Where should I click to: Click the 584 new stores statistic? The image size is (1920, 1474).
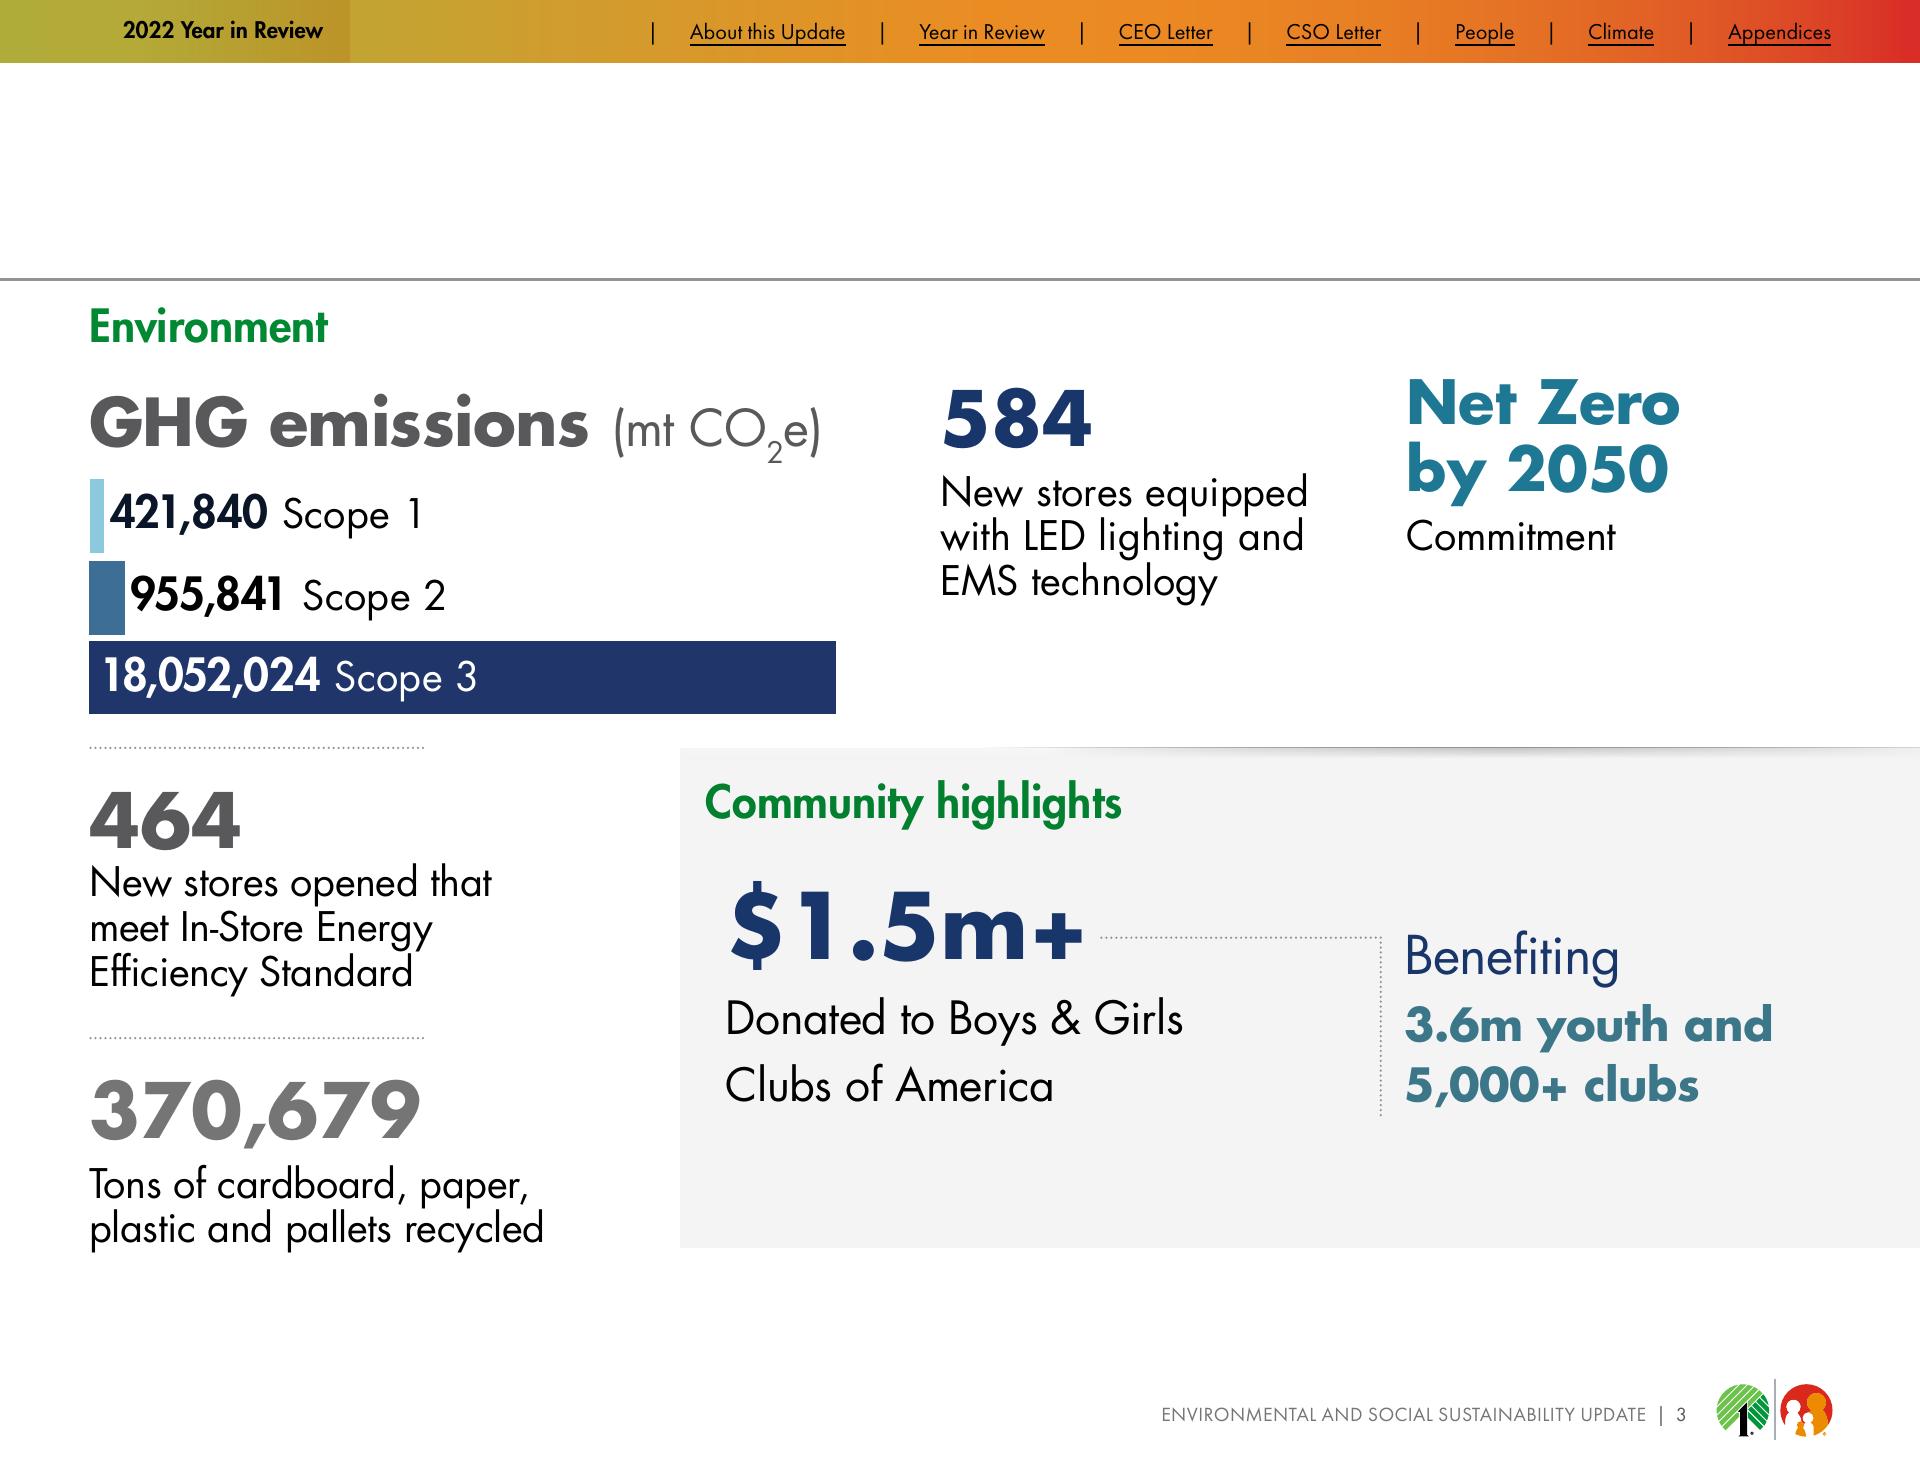(x=1015, y=419)
